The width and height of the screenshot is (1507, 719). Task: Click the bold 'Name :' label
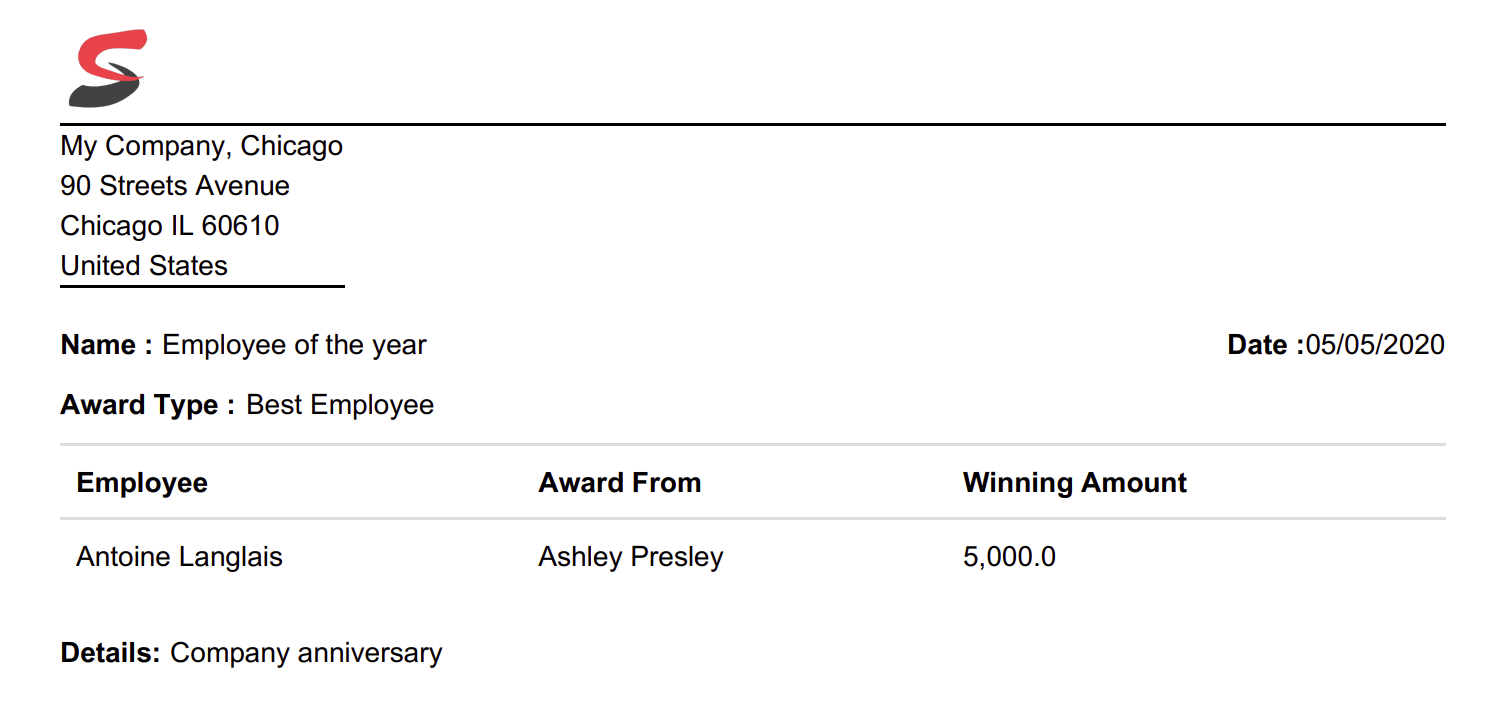pos(107,345)
